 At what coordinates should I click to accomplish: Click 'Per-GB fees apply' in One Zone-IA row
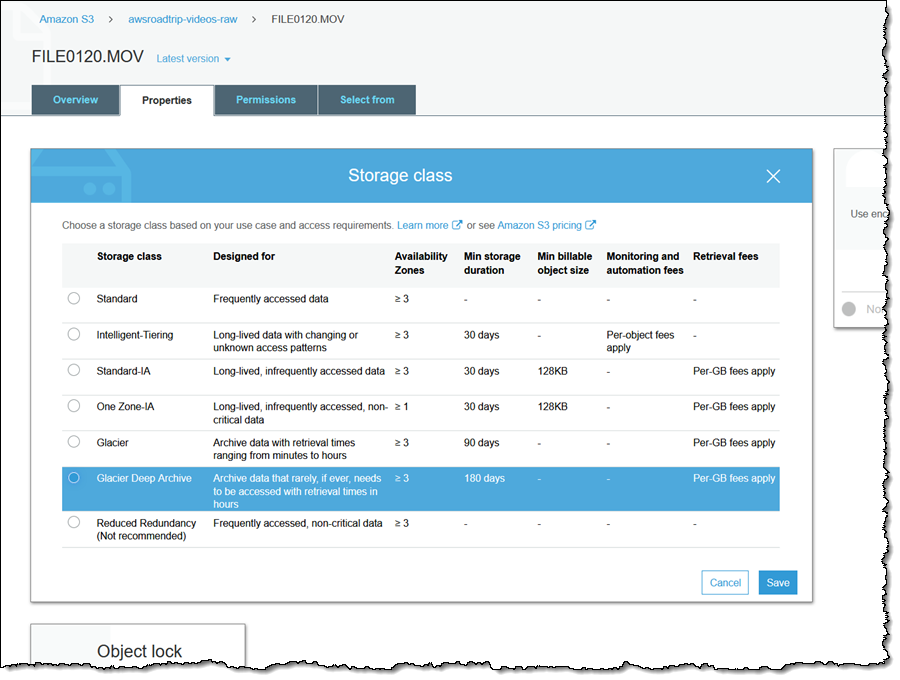pos(734,407)
